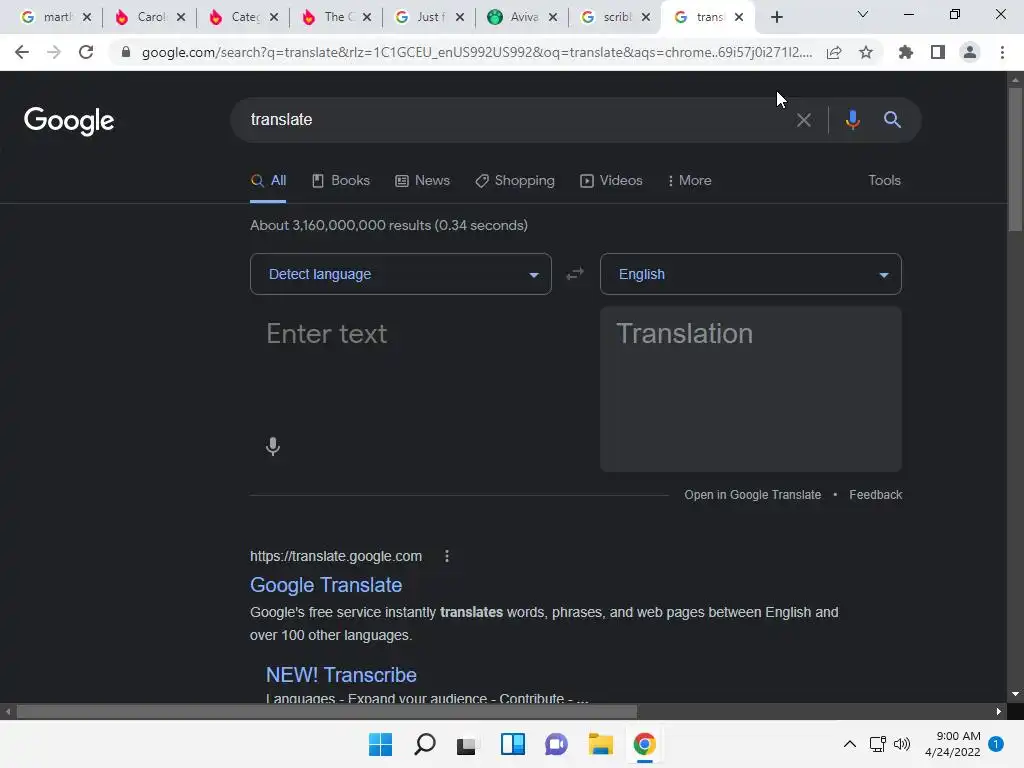1024x768 pixels.
Task: Reload the current page
Action: coord(86,52)
